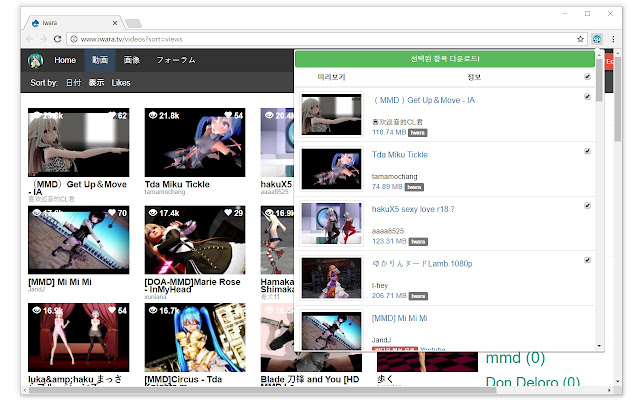The image size is (640, 400).
Task: Click uploader l-hey in popup
Action: click(x=380, y=286)
